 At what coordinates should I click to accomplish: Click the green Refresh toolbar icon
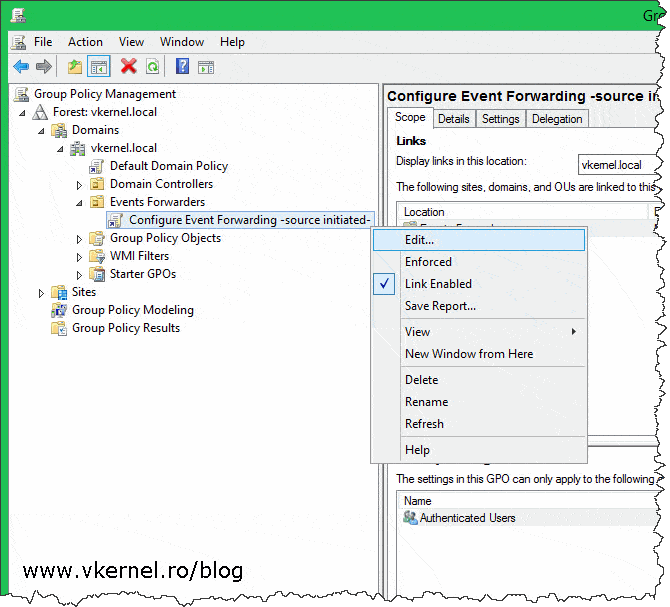coord(152,67)
